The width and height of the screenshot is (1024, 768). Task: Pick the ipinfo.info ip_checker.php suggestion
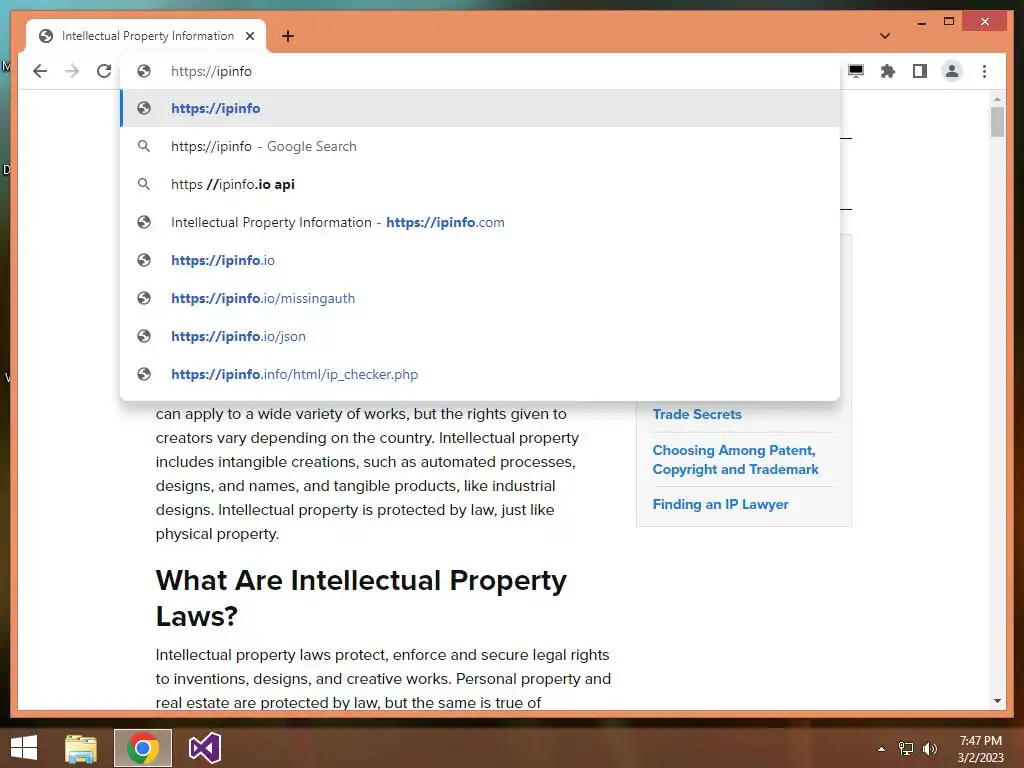[x=480, y=374]
